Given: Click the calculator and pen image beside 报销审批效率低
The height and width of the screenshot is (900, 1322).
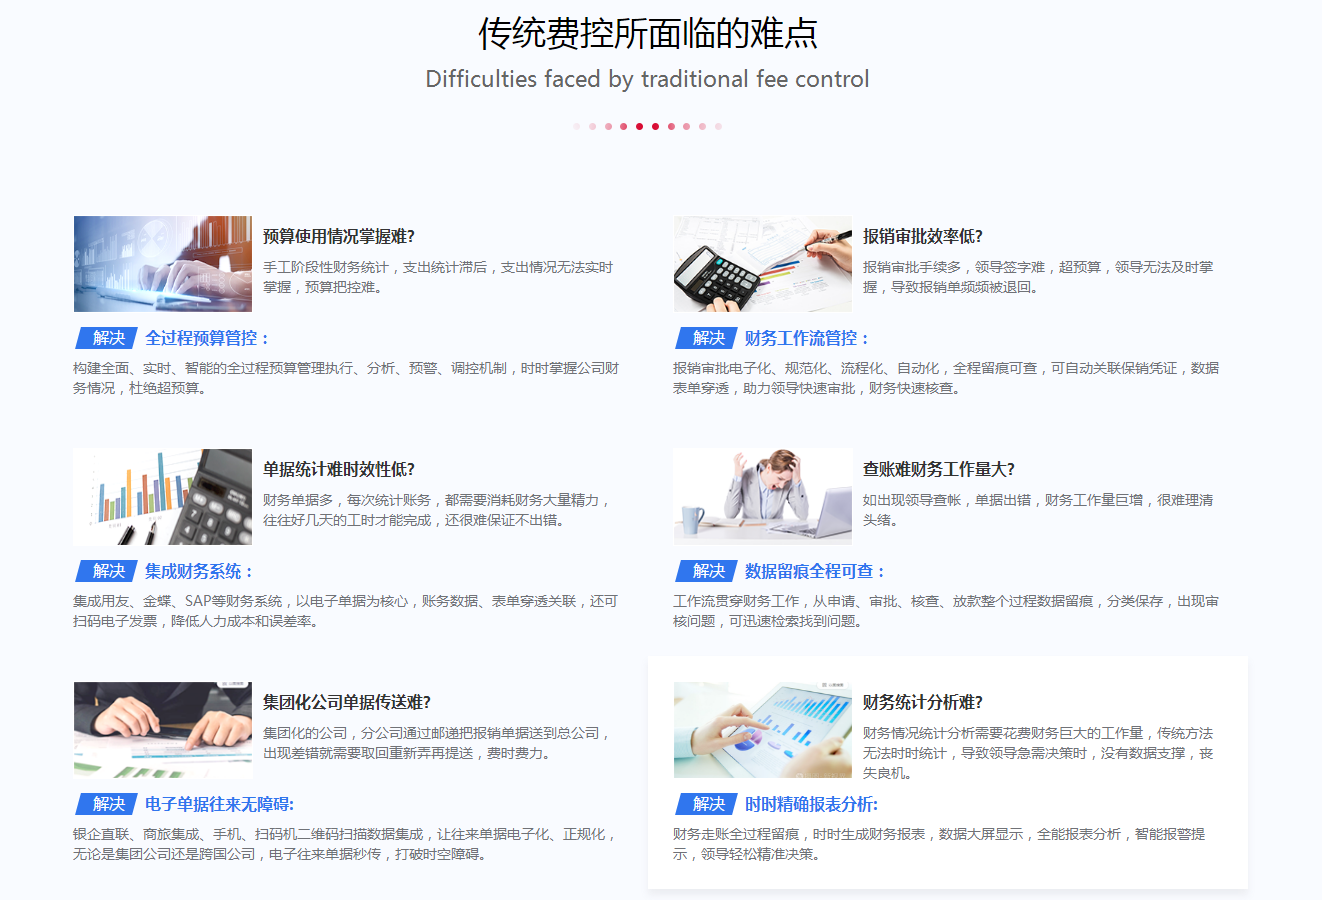Looking at the screenshot, I should tap(763, 264).
